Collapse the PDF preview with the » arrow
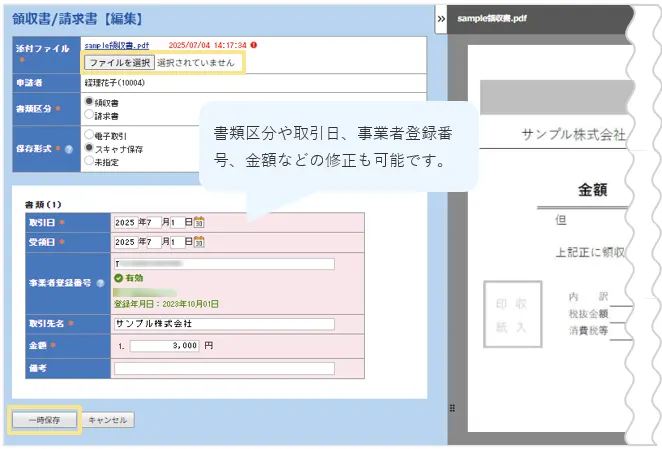 [x=441, y=18]
